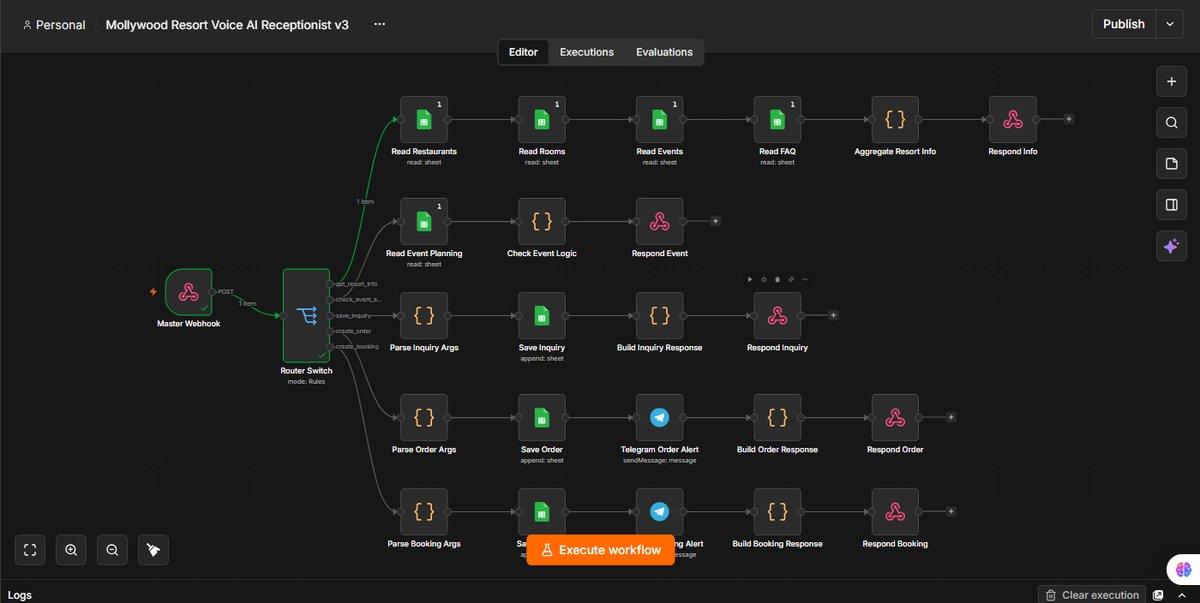The image size is (1200, 603).
Task: Open the search nodes magnifier in sidebar
Action: coord(1171,123)
